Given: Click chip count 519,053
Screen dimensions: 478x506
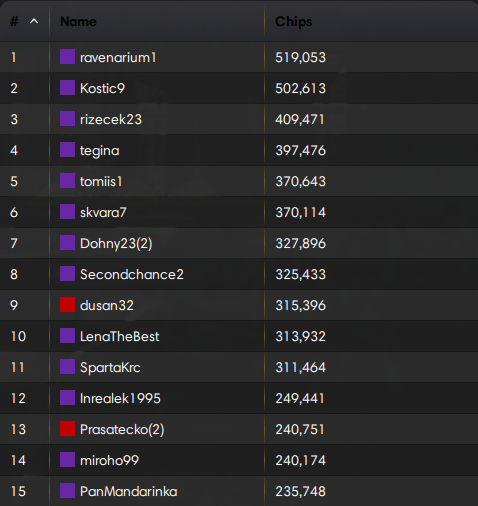Looking at the screenshot, I should pos(300,57).
